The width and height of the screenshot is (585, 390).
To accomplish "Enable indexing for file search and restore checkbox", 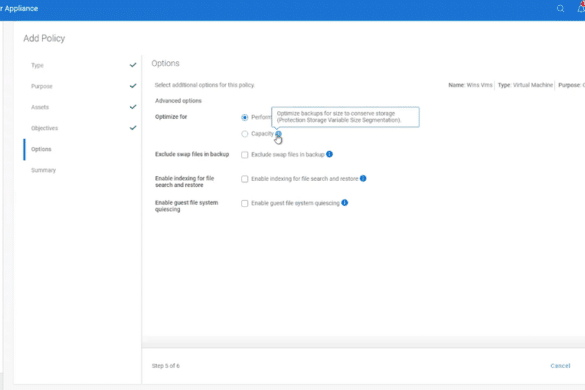I will click(244, 179).
